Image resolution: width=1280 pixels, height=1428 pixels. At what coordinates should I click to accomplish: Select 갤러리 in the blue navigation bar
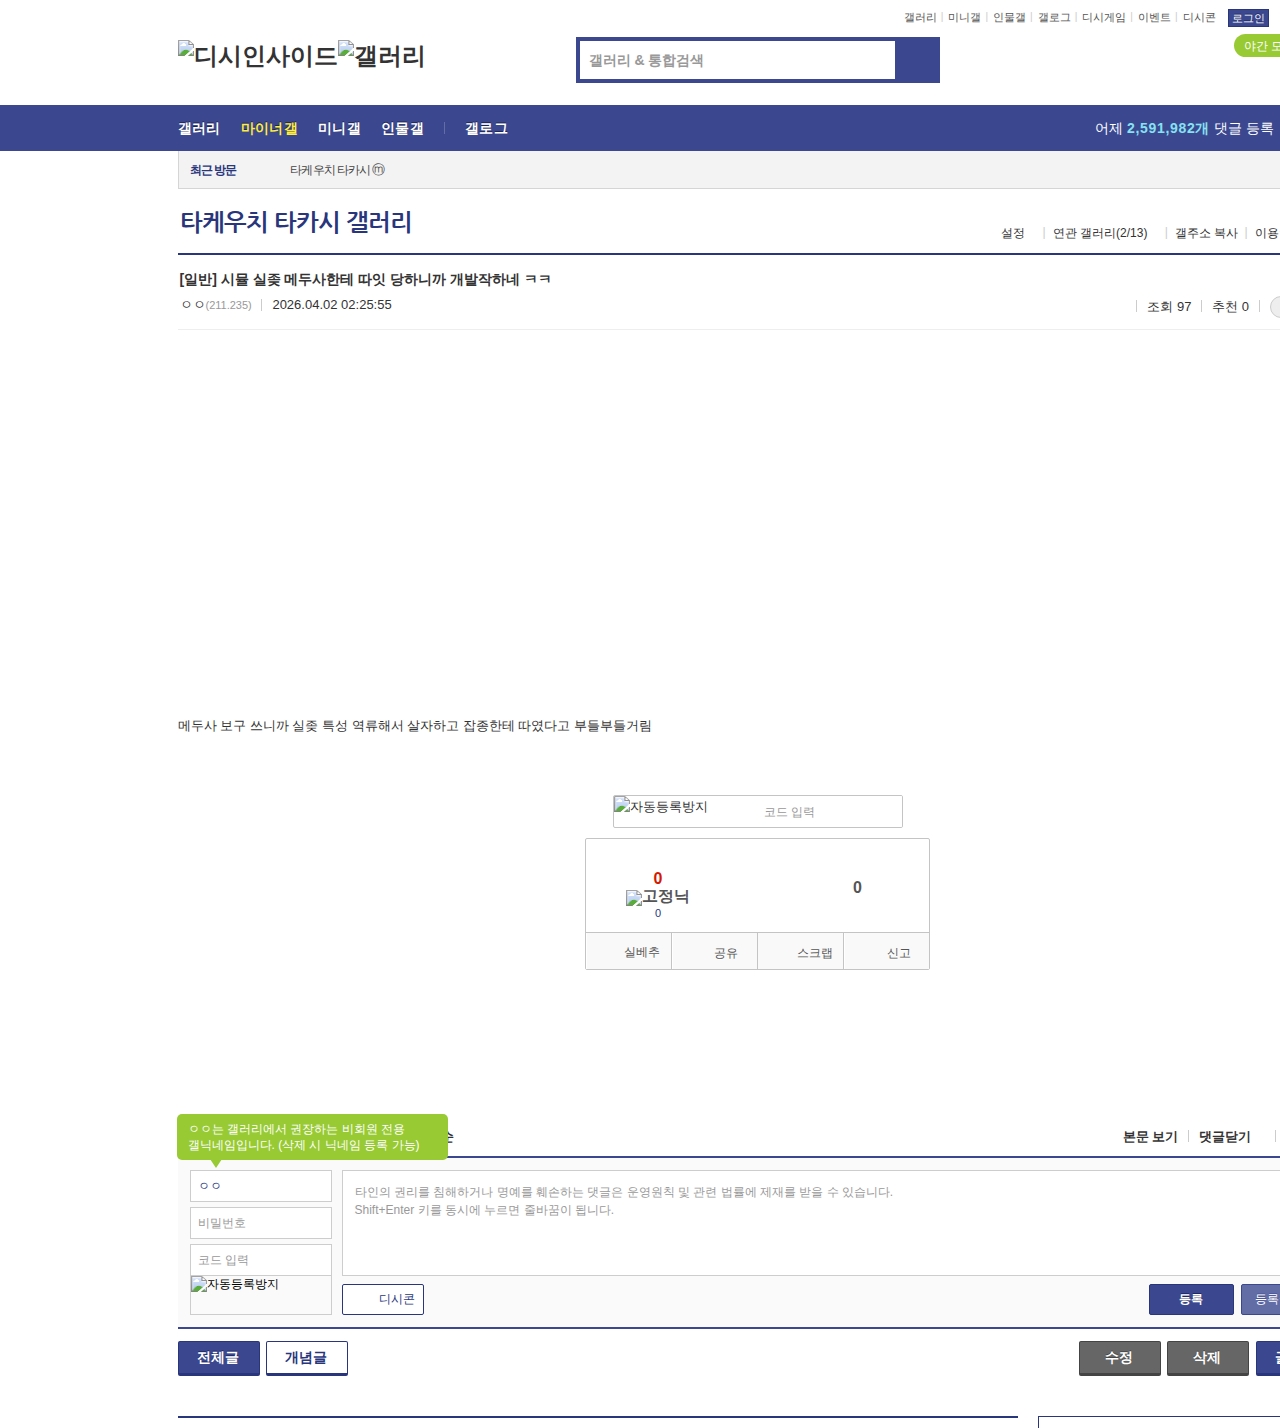point(199,129)
